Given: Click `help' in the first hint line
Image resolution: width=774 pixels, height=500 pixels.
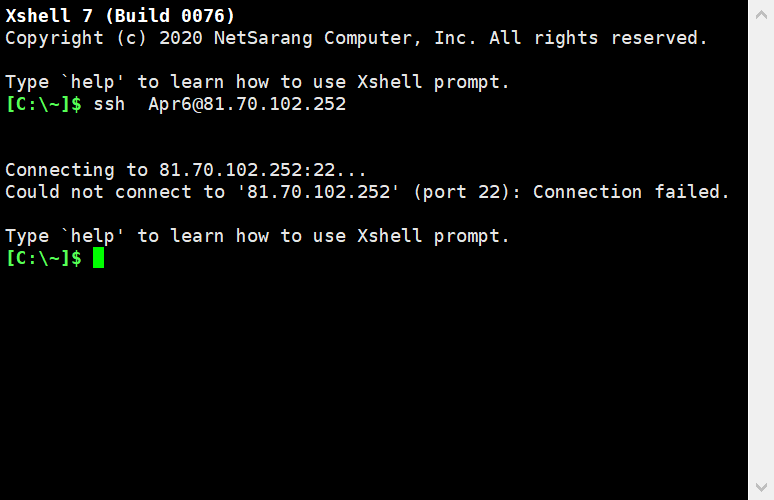Looking at the screenshot, I should (x=92, y=82).
